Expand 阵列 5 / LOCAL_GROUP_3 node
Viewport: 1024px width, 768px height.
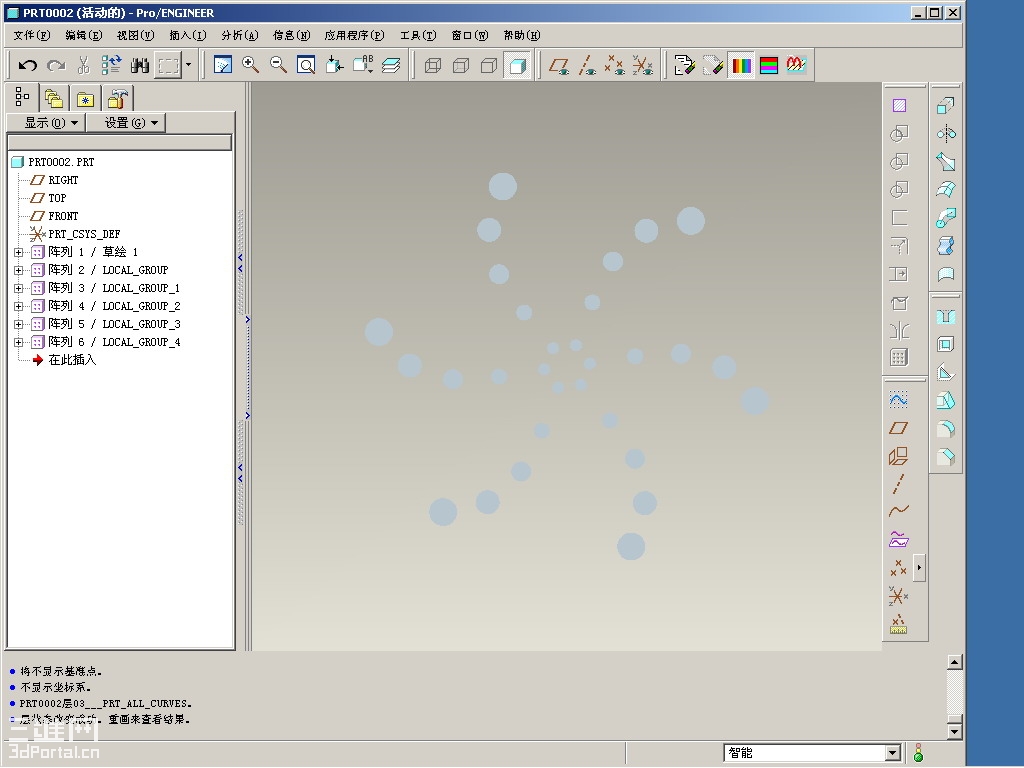coord(18,324)
